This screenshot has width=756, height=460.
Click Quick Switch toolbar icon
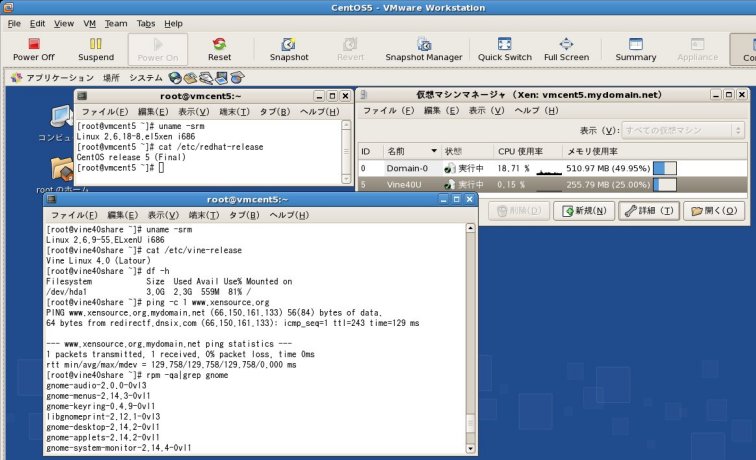505,50
